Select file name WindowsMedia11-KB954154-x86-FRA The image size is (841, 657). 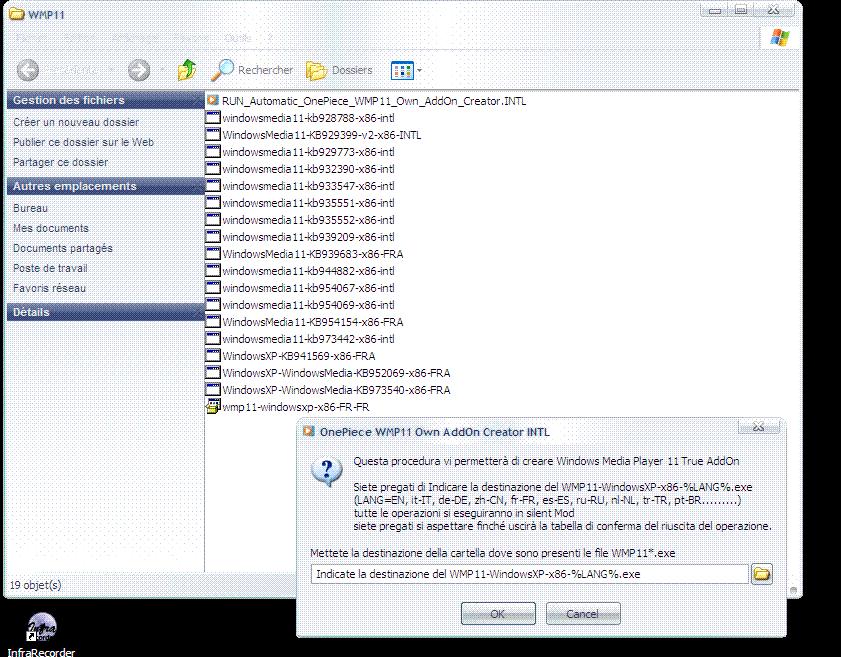[313, 322]
